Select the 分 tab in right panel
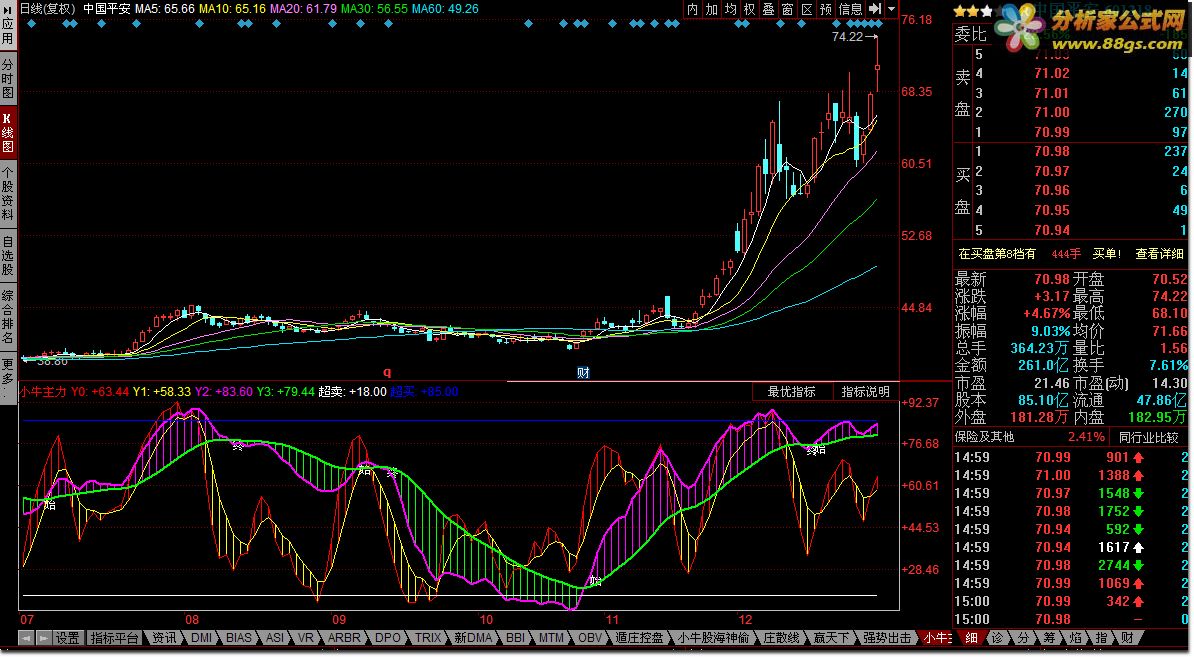1194x657 pixels. pos(1023,638)
